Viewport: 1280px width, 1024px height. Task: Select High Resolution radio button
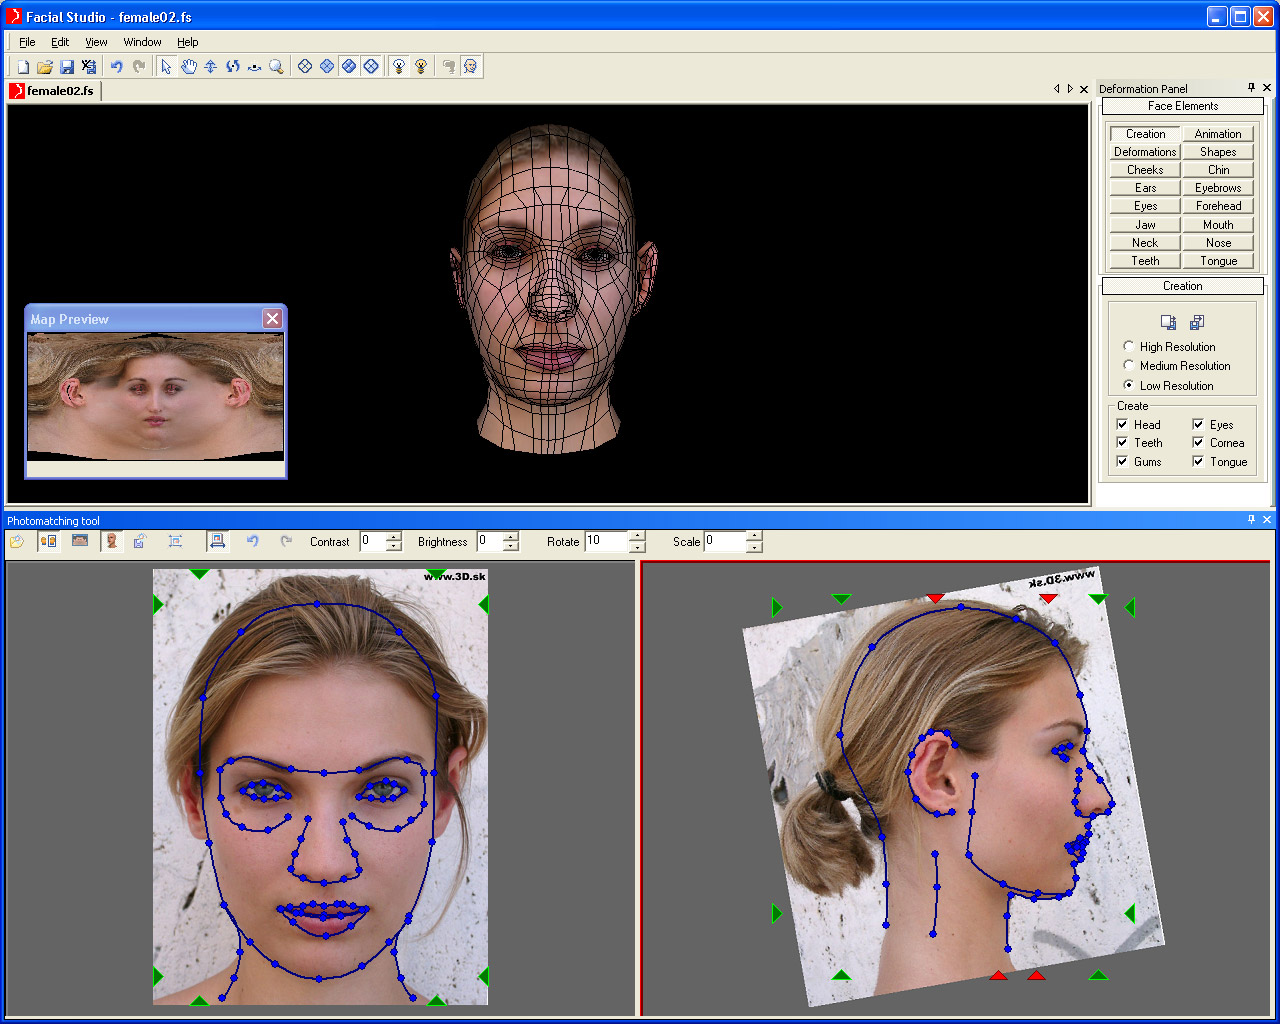click(1129, 346)
